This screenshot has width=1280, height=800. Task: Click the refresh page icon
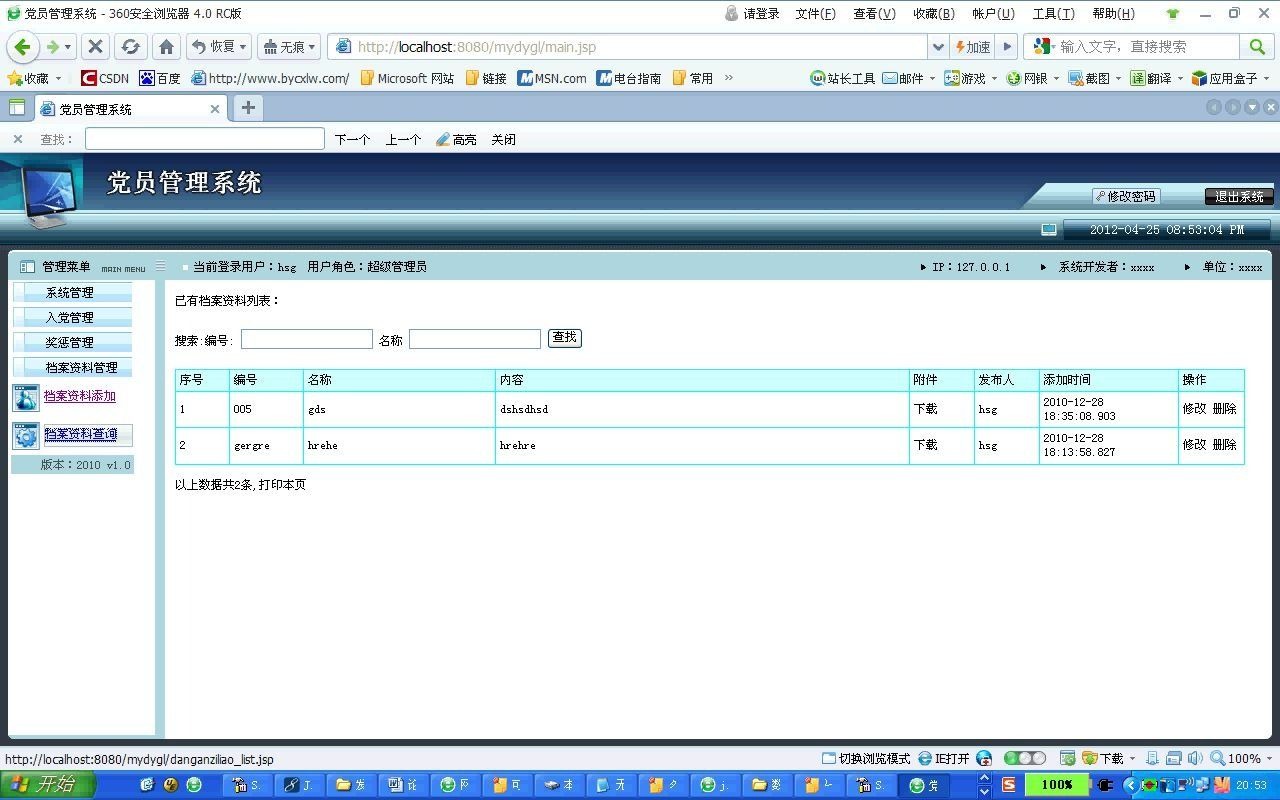130,46
